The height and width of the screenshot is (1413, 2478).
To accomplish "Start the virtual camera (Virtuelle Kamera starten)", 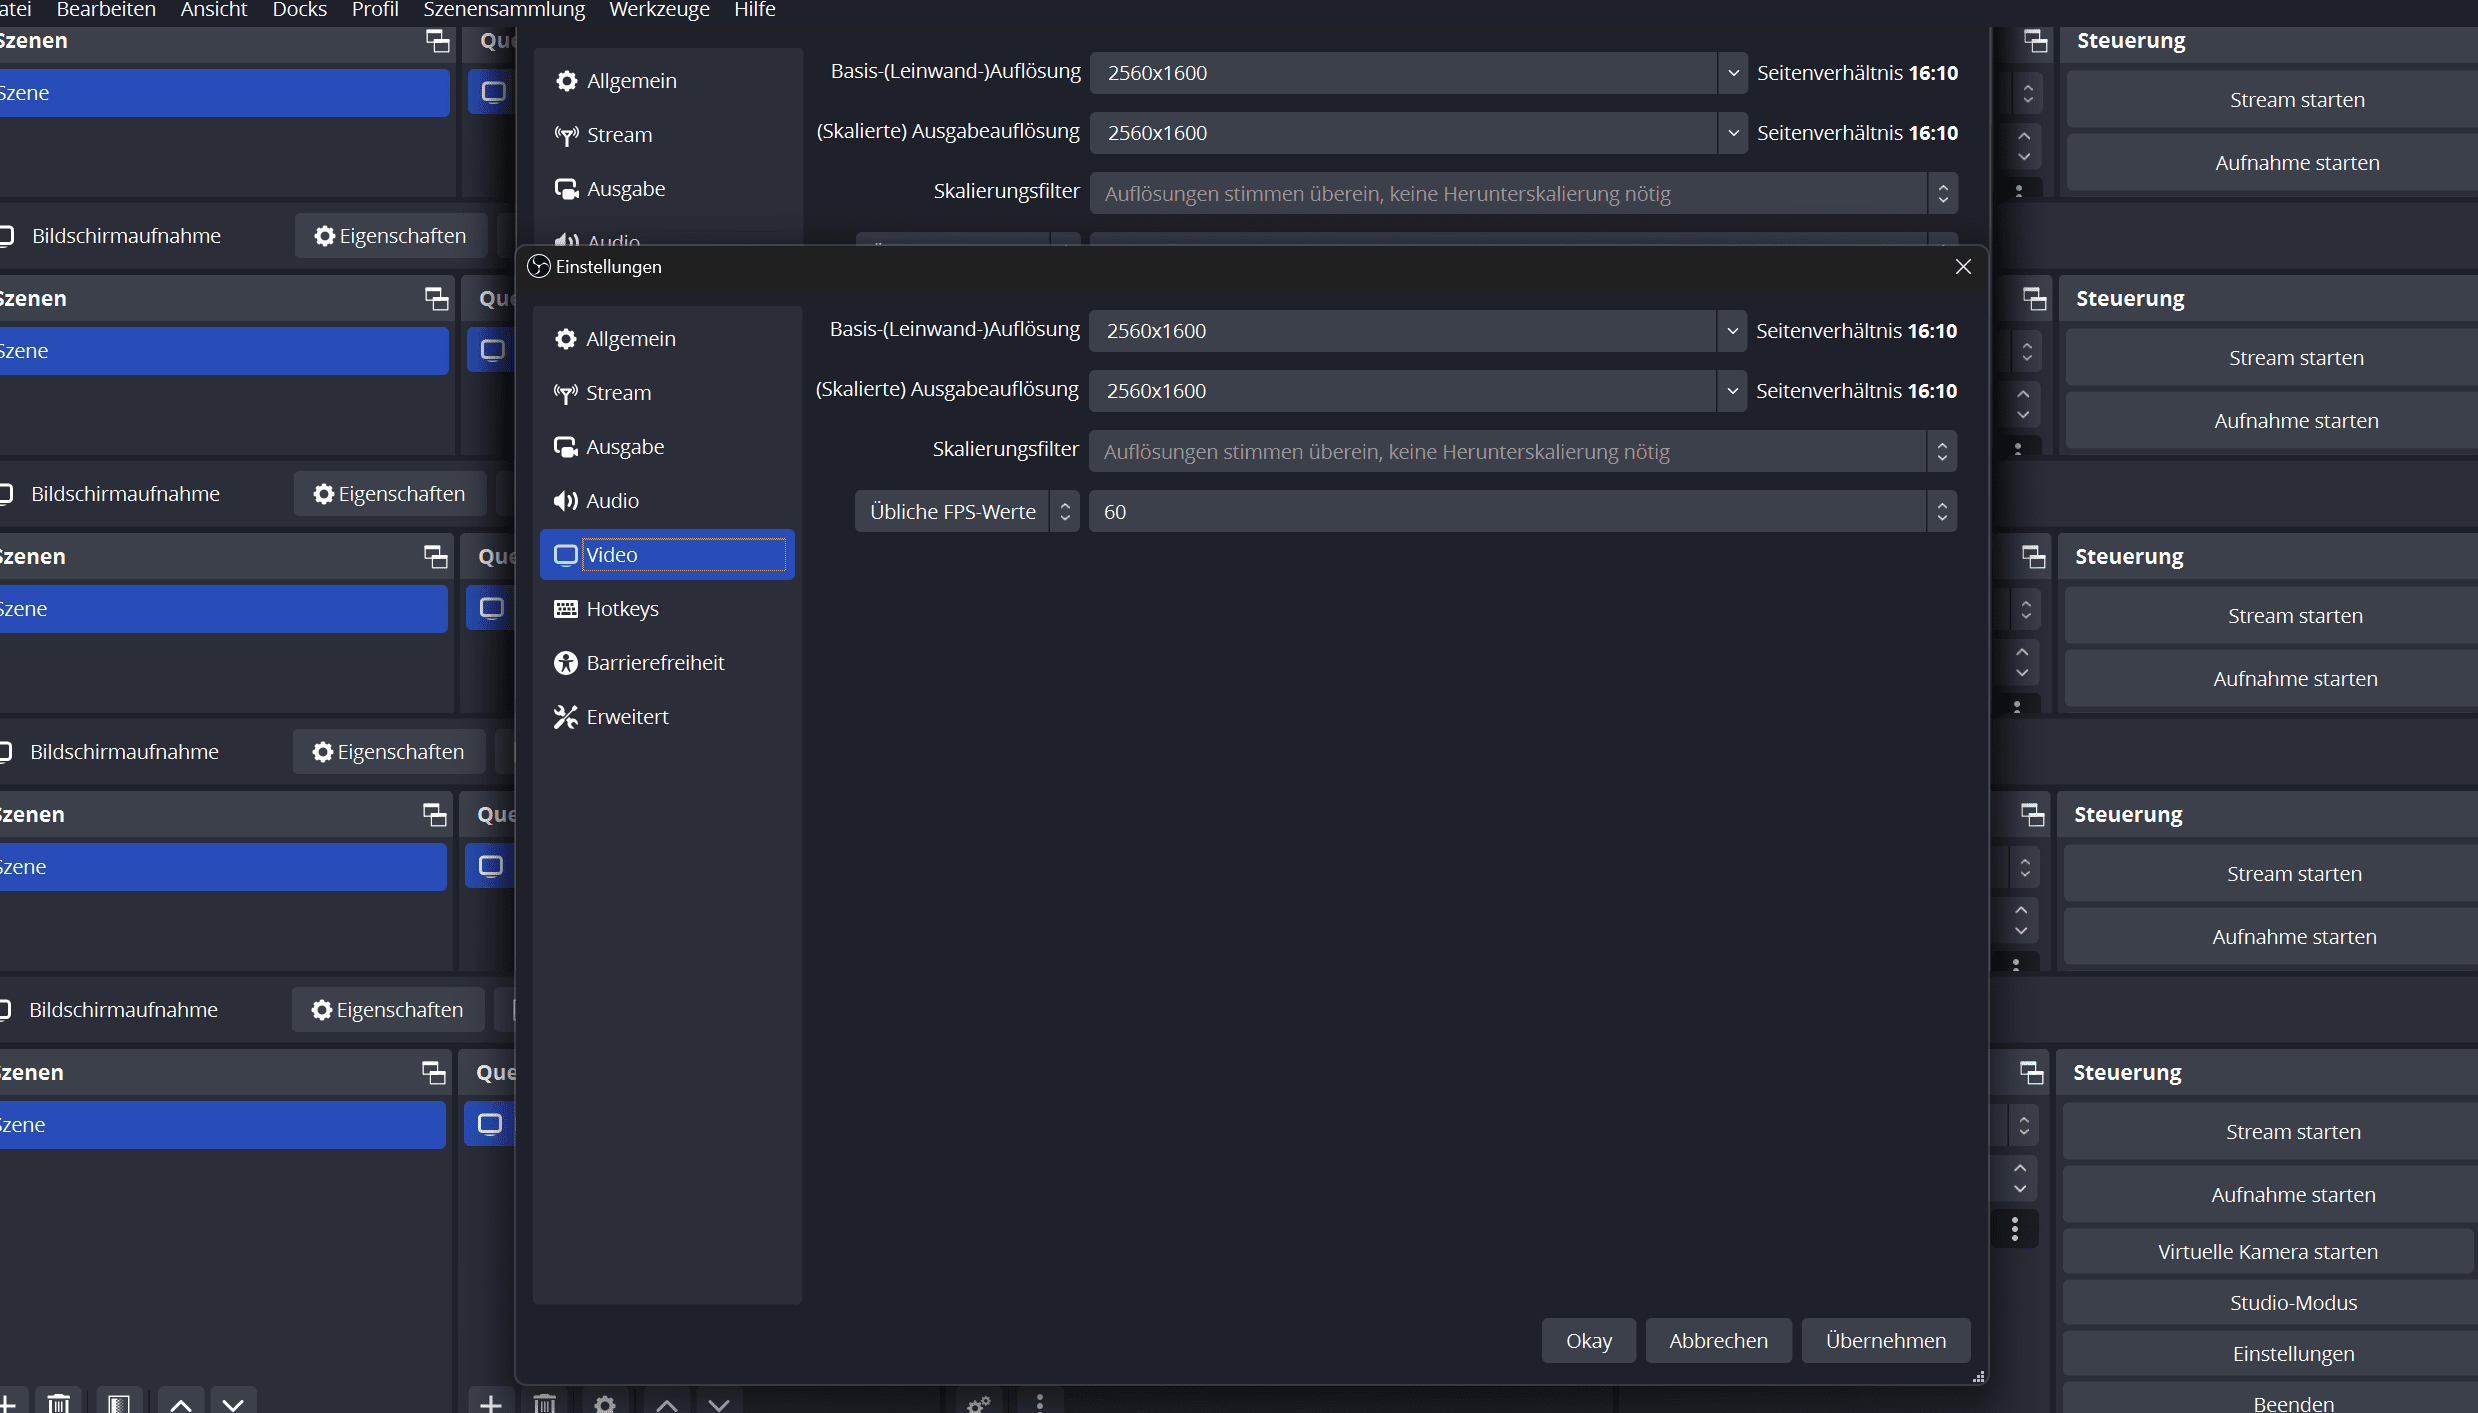I will (x=2267, y=1252).
